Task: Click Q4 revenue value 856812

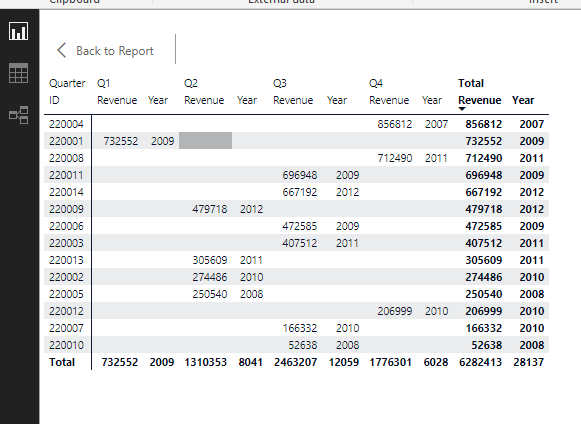Action: point(395,124)
